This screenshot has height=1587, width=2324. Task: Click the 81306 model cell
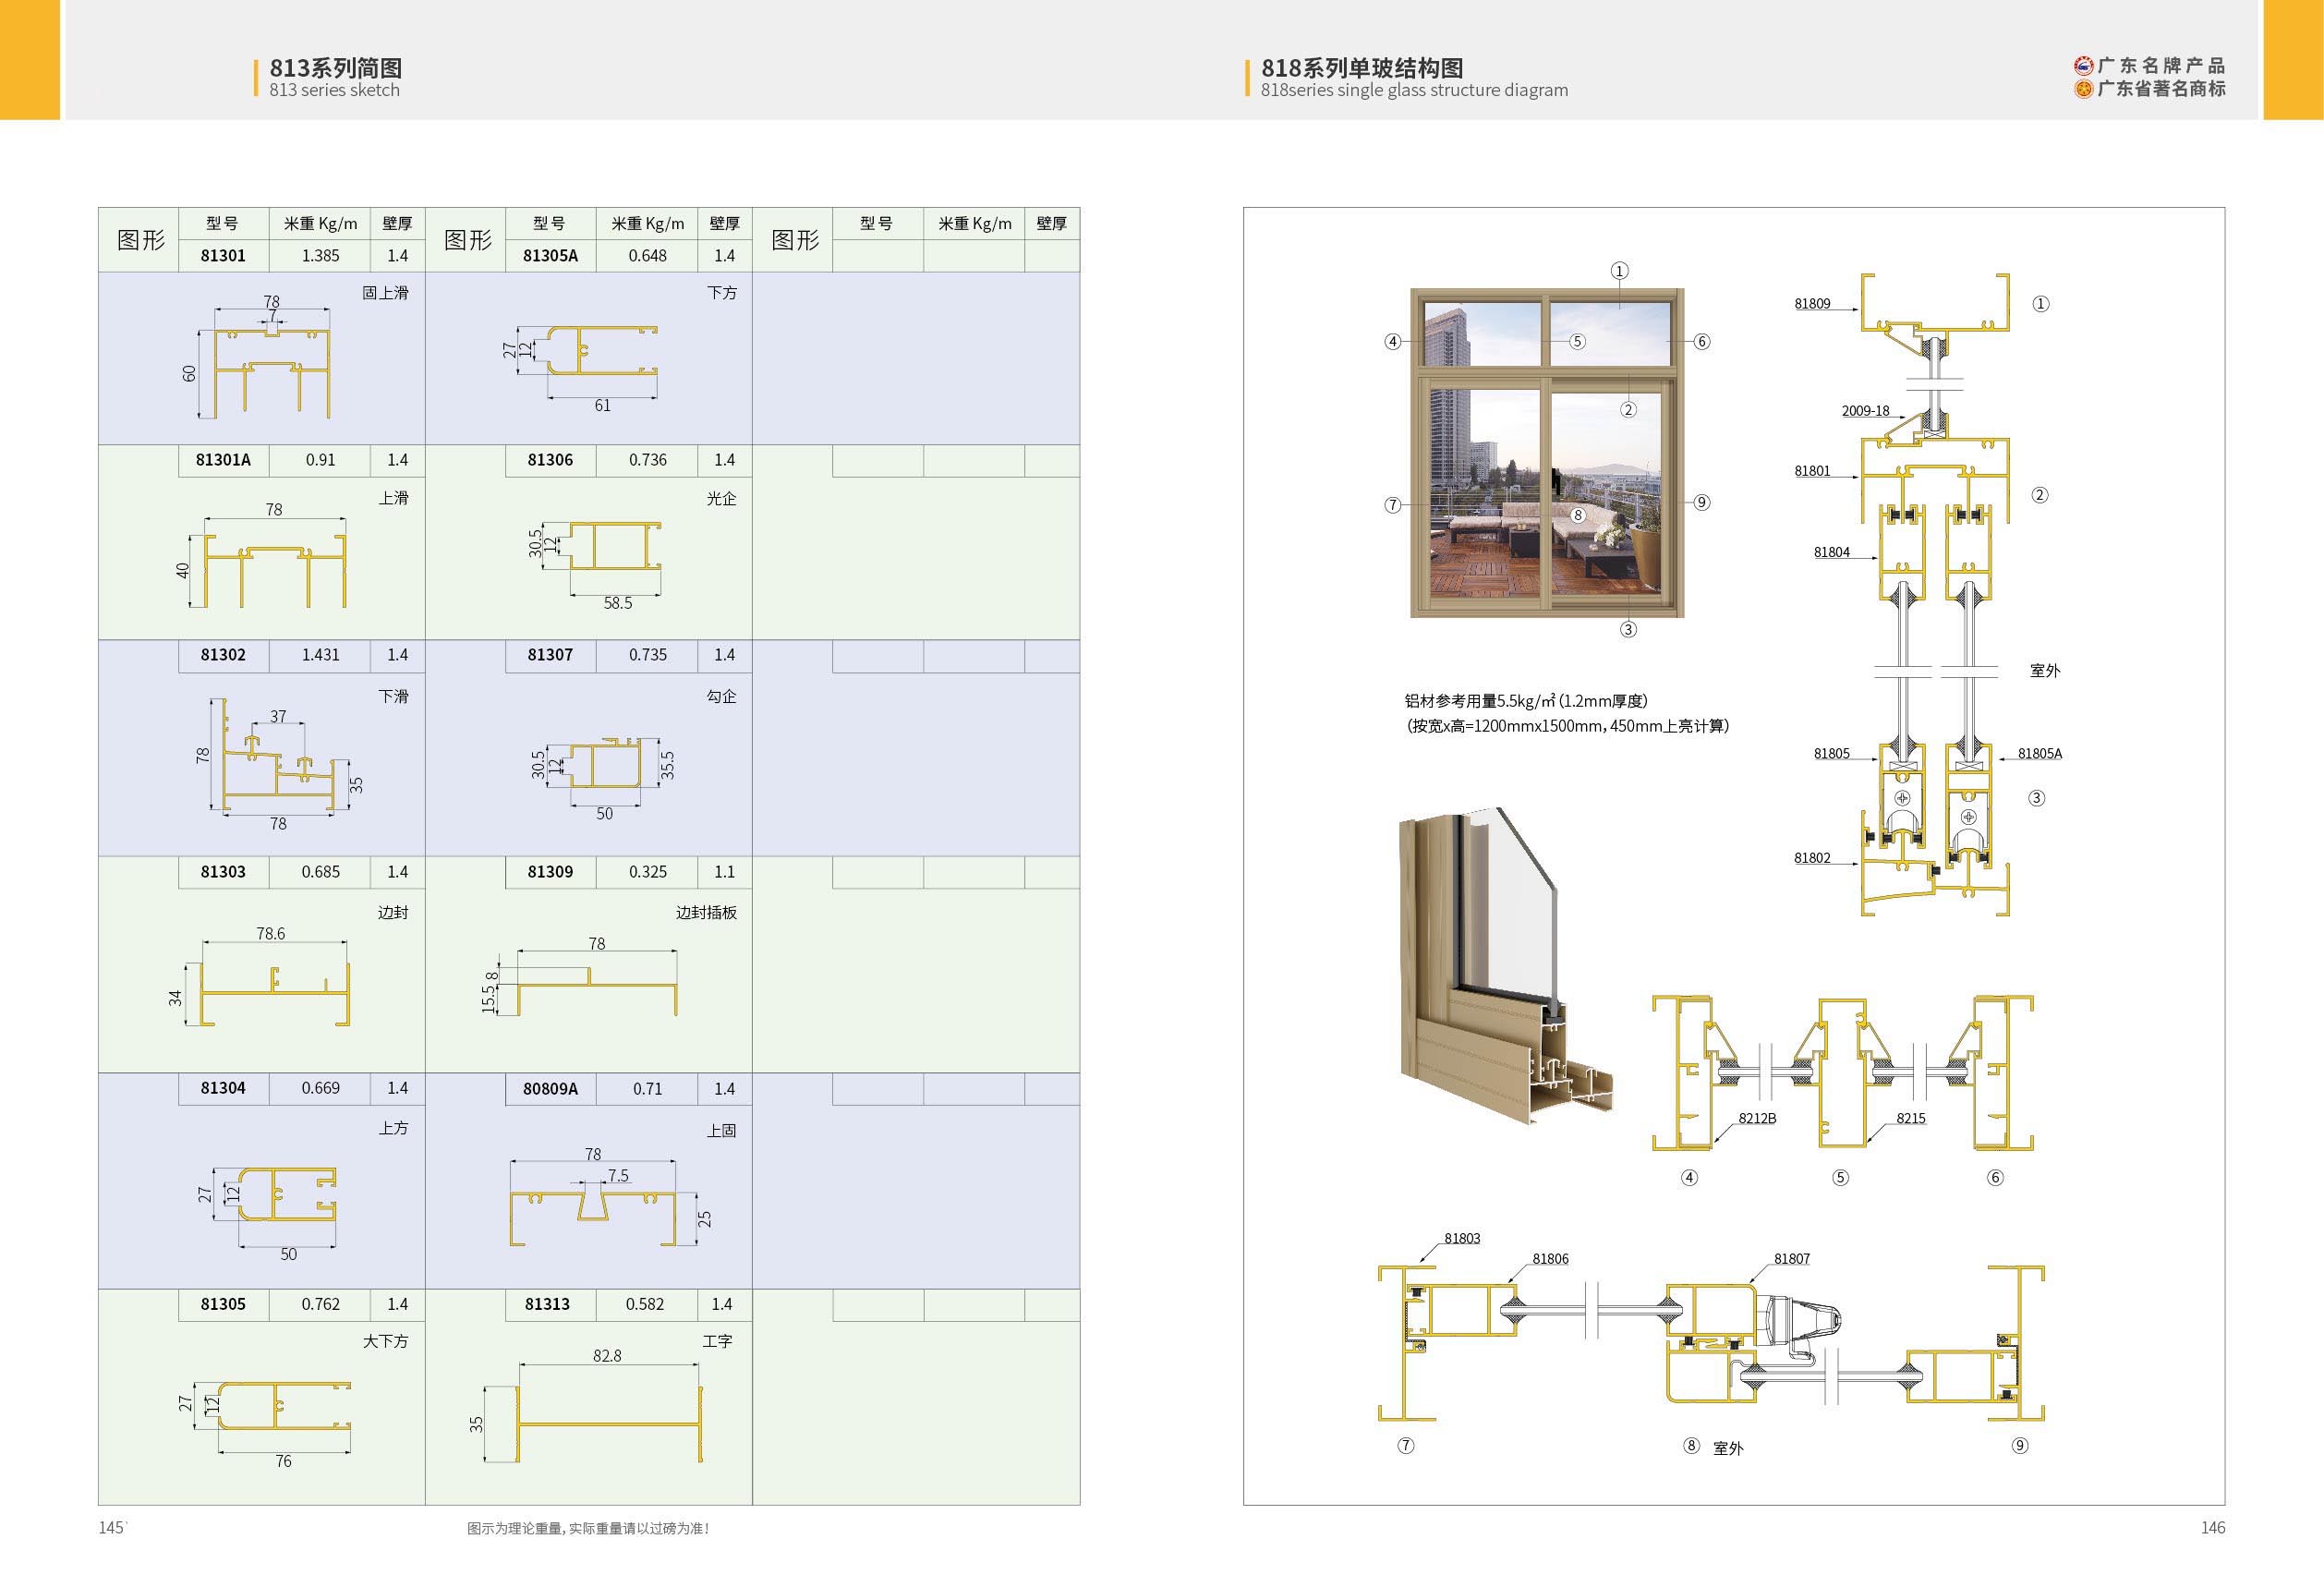tap(550, 460)
